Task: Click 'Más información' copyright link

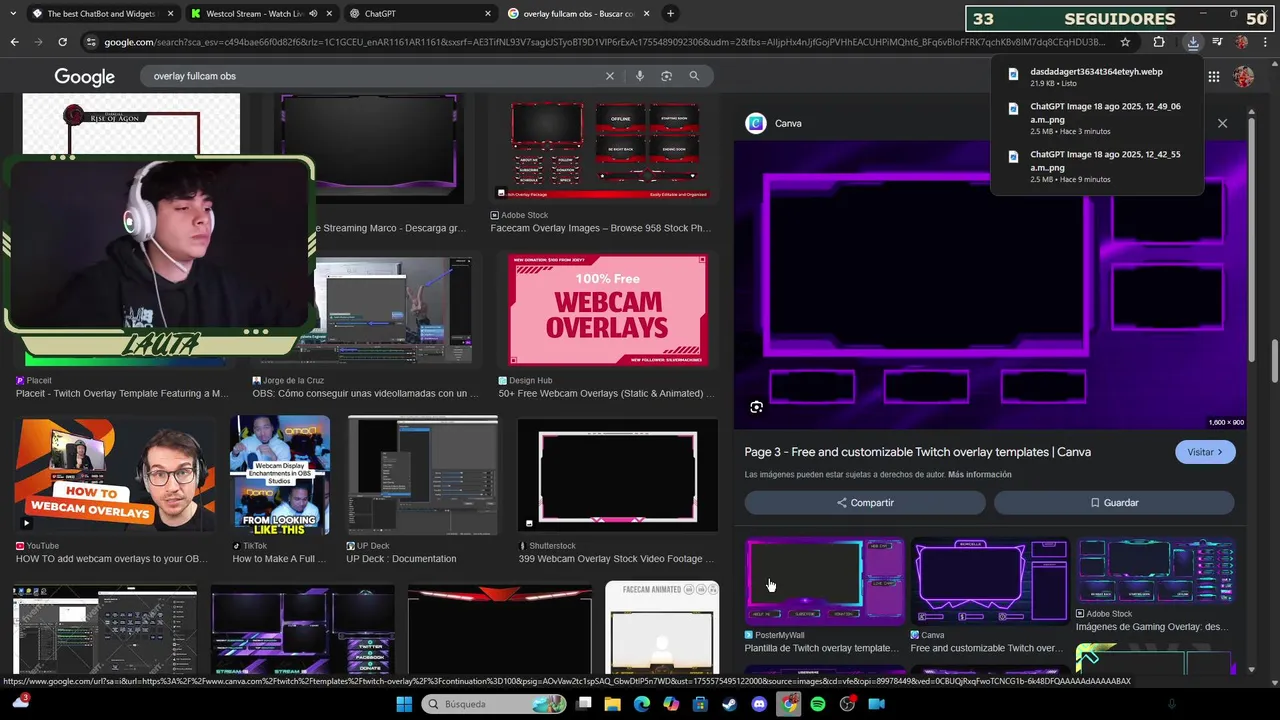Action: (x=980, y=475)
